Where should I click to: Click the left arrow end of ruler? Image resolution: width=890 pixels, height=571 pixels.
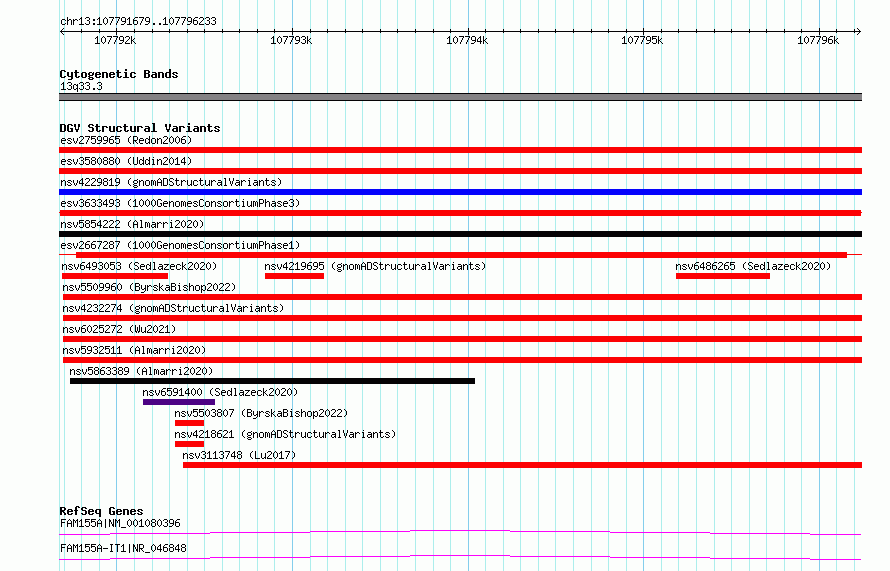(62, 32)
